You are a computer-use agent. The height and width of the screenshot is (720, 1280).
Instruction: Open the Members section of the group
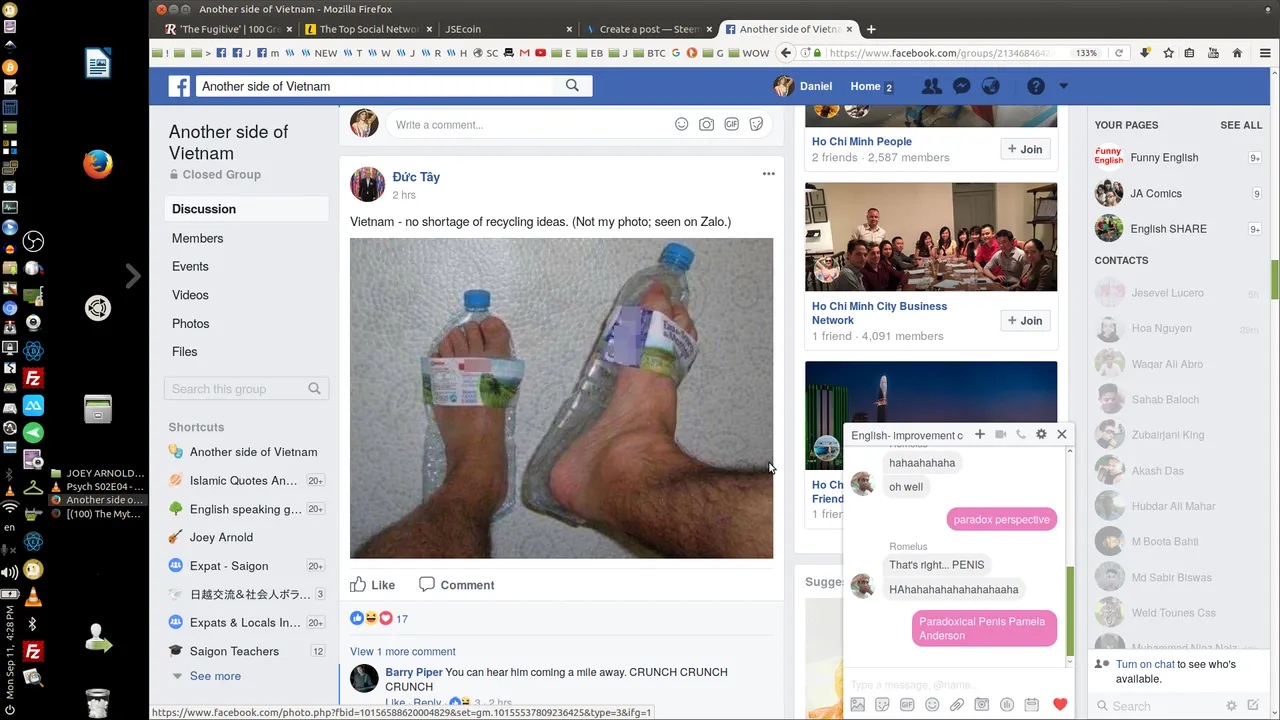point(197,238)
